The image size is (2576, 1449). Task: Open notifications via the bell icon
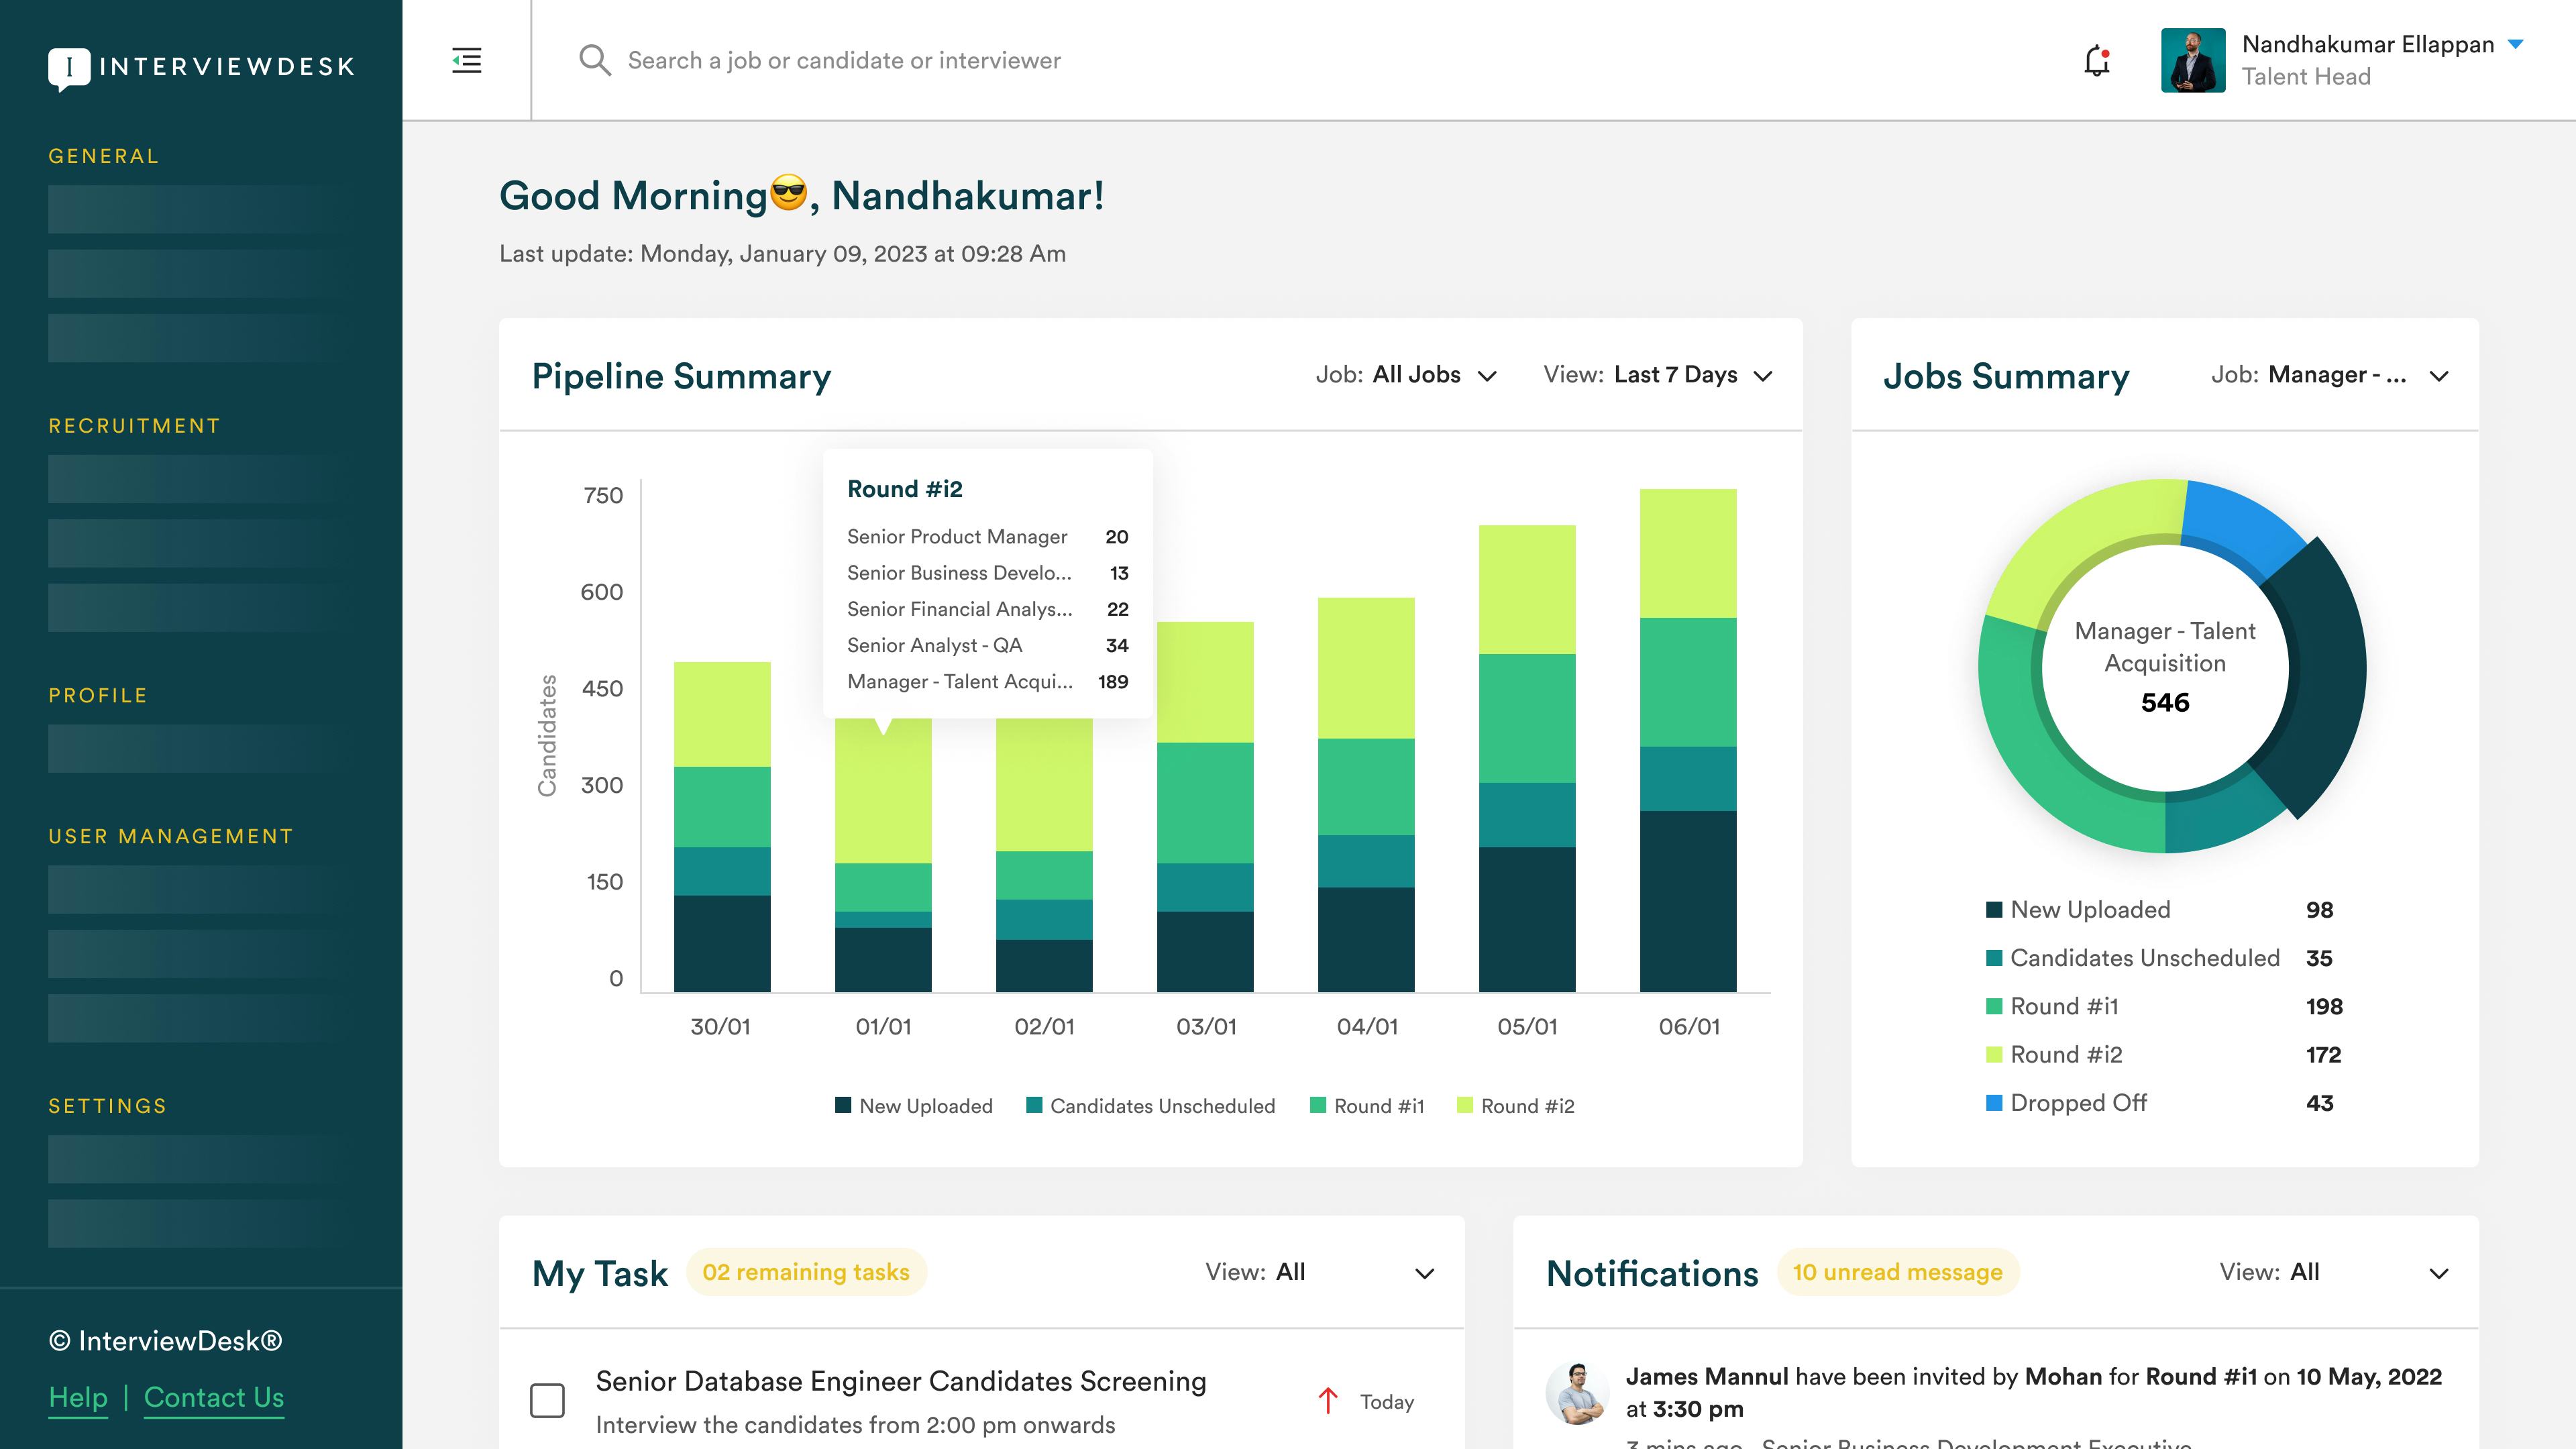(x=2096, y=61)
